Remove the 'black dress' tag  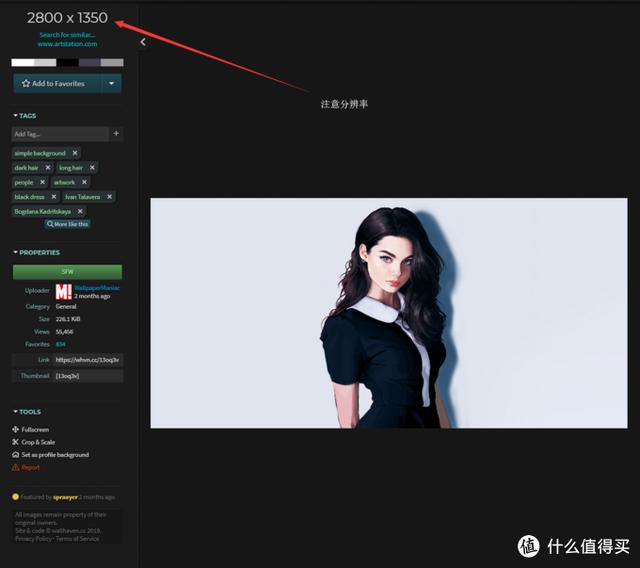click(54, 197)
